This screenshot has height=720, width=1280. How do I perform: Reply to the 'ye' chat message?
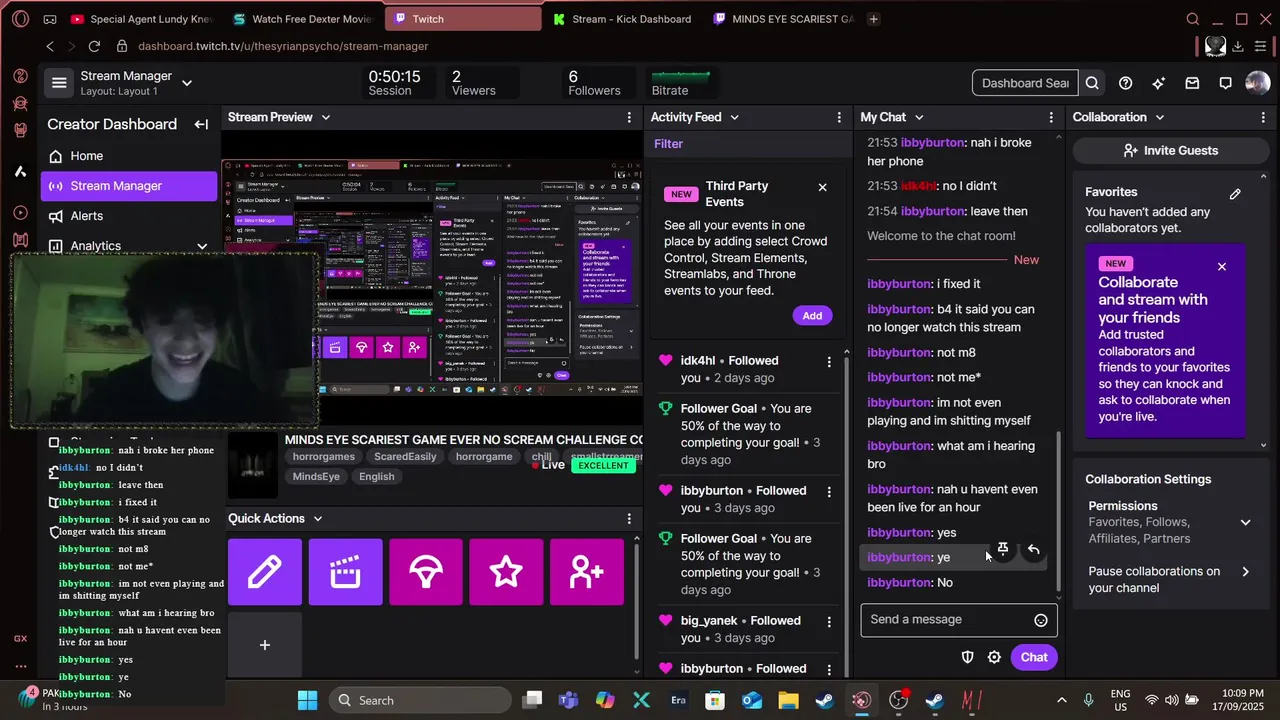pos(1034,550)
